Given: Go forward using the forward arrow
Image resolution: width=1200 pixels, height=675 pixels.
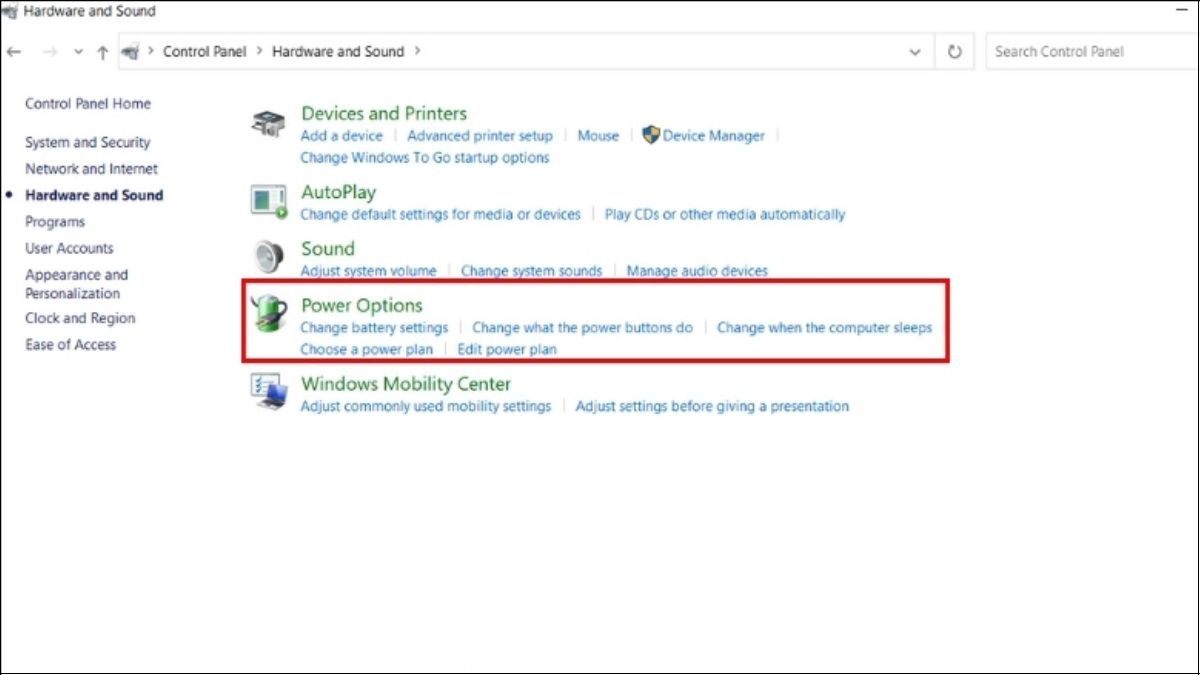Looking at the screenshot, I should pyautogui.click(x=48, y=52).
